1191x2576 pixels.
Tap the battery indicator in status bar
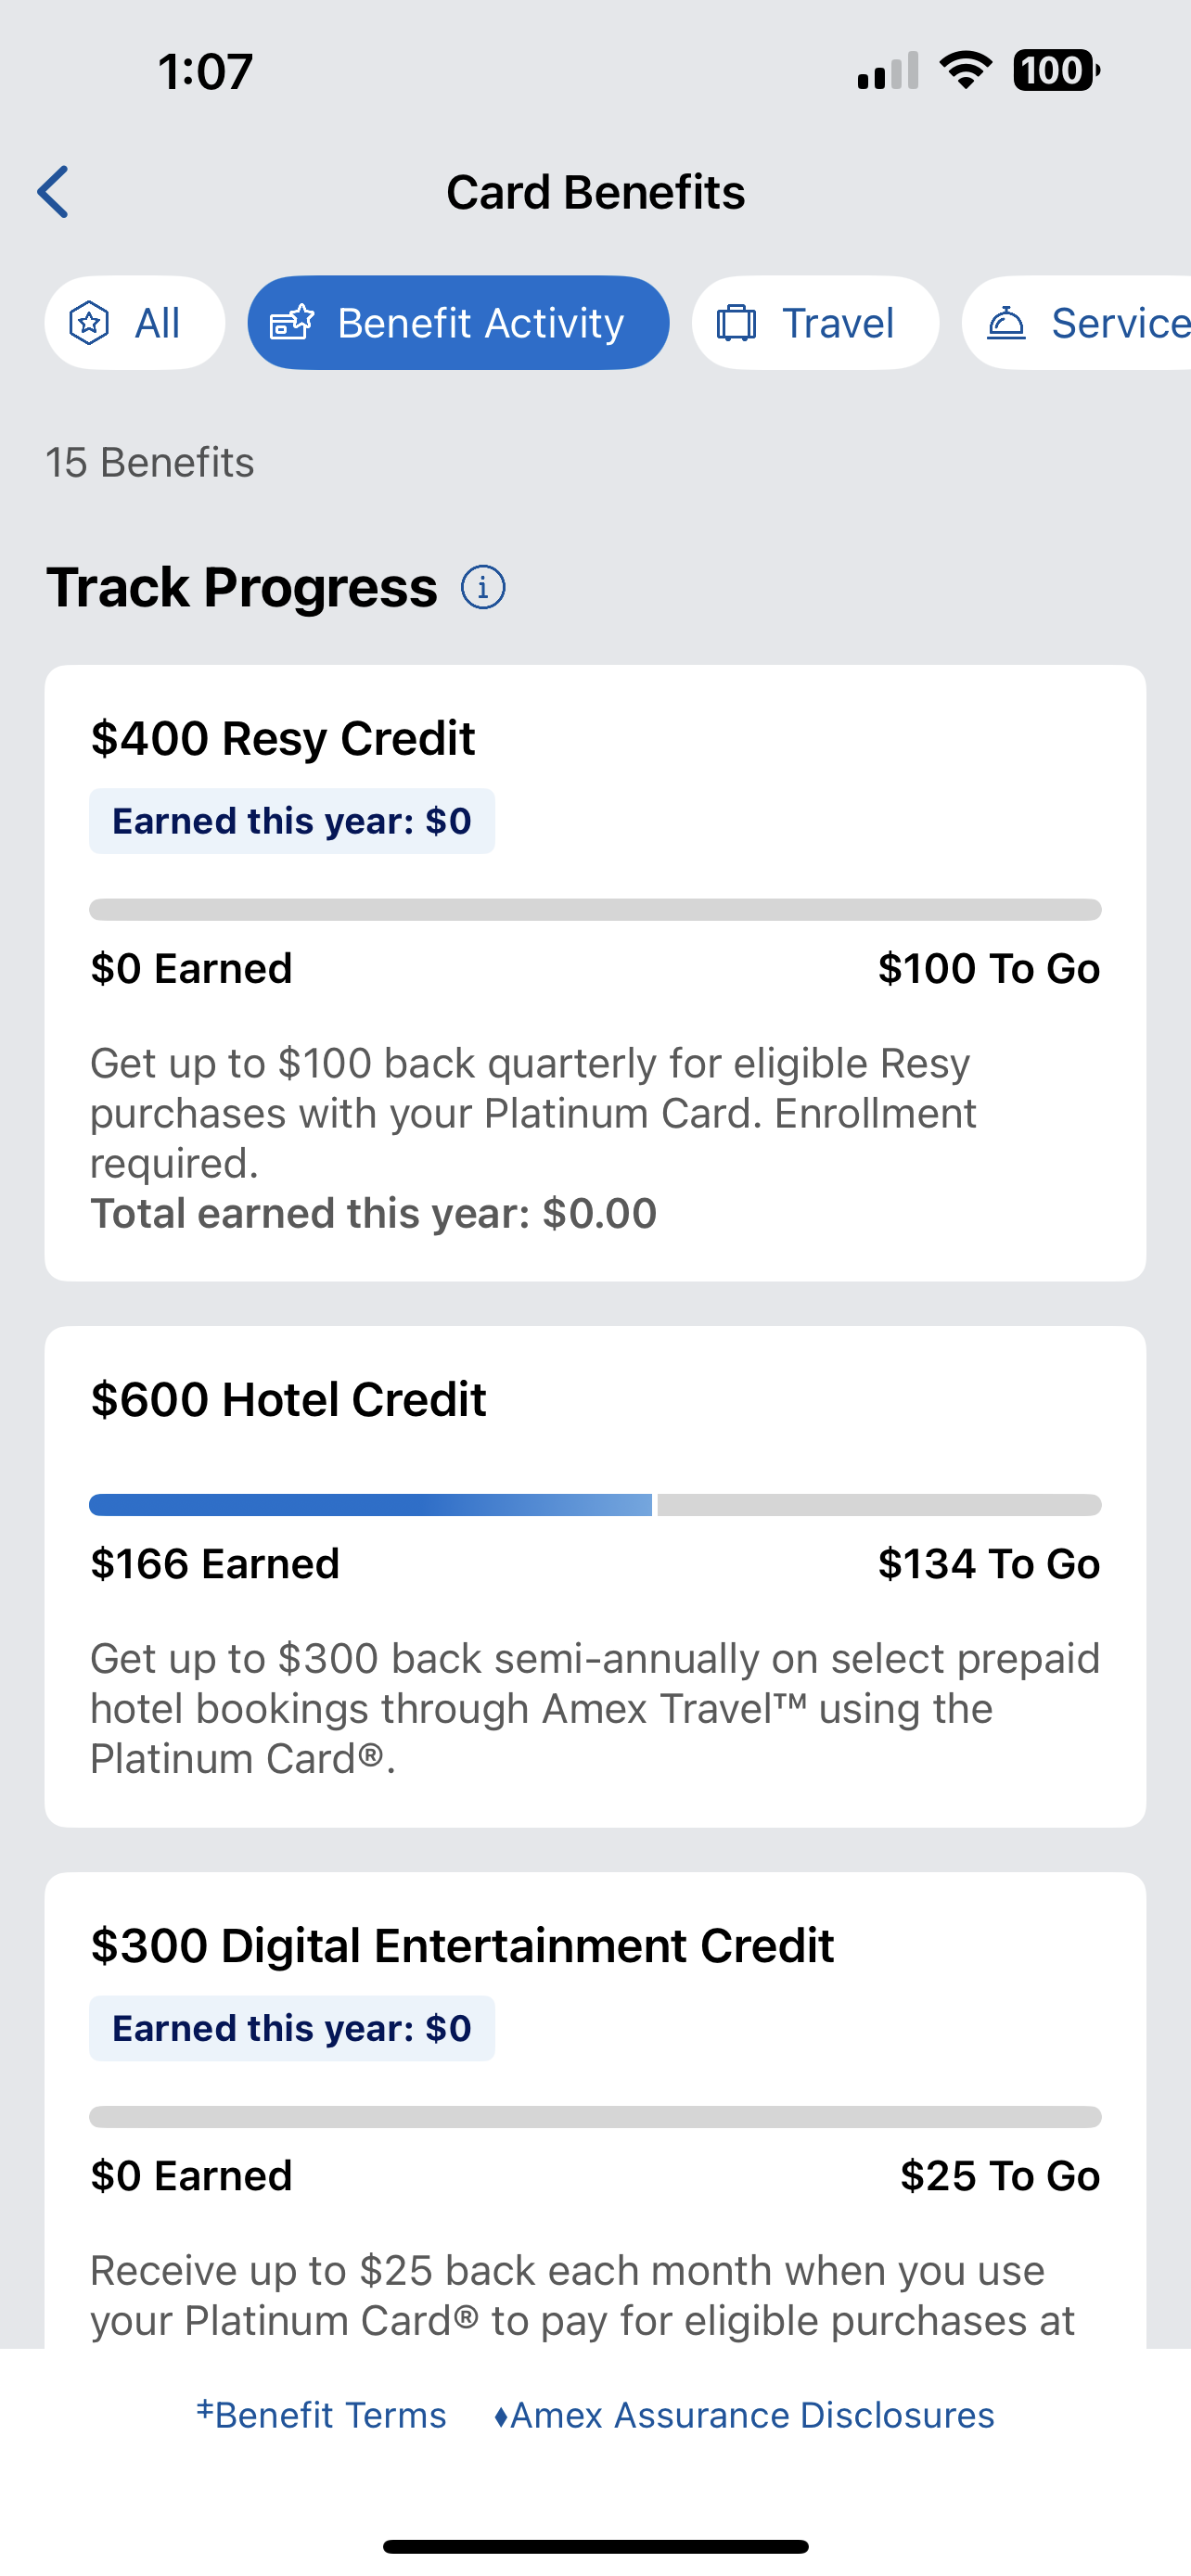pos(1056,71)
